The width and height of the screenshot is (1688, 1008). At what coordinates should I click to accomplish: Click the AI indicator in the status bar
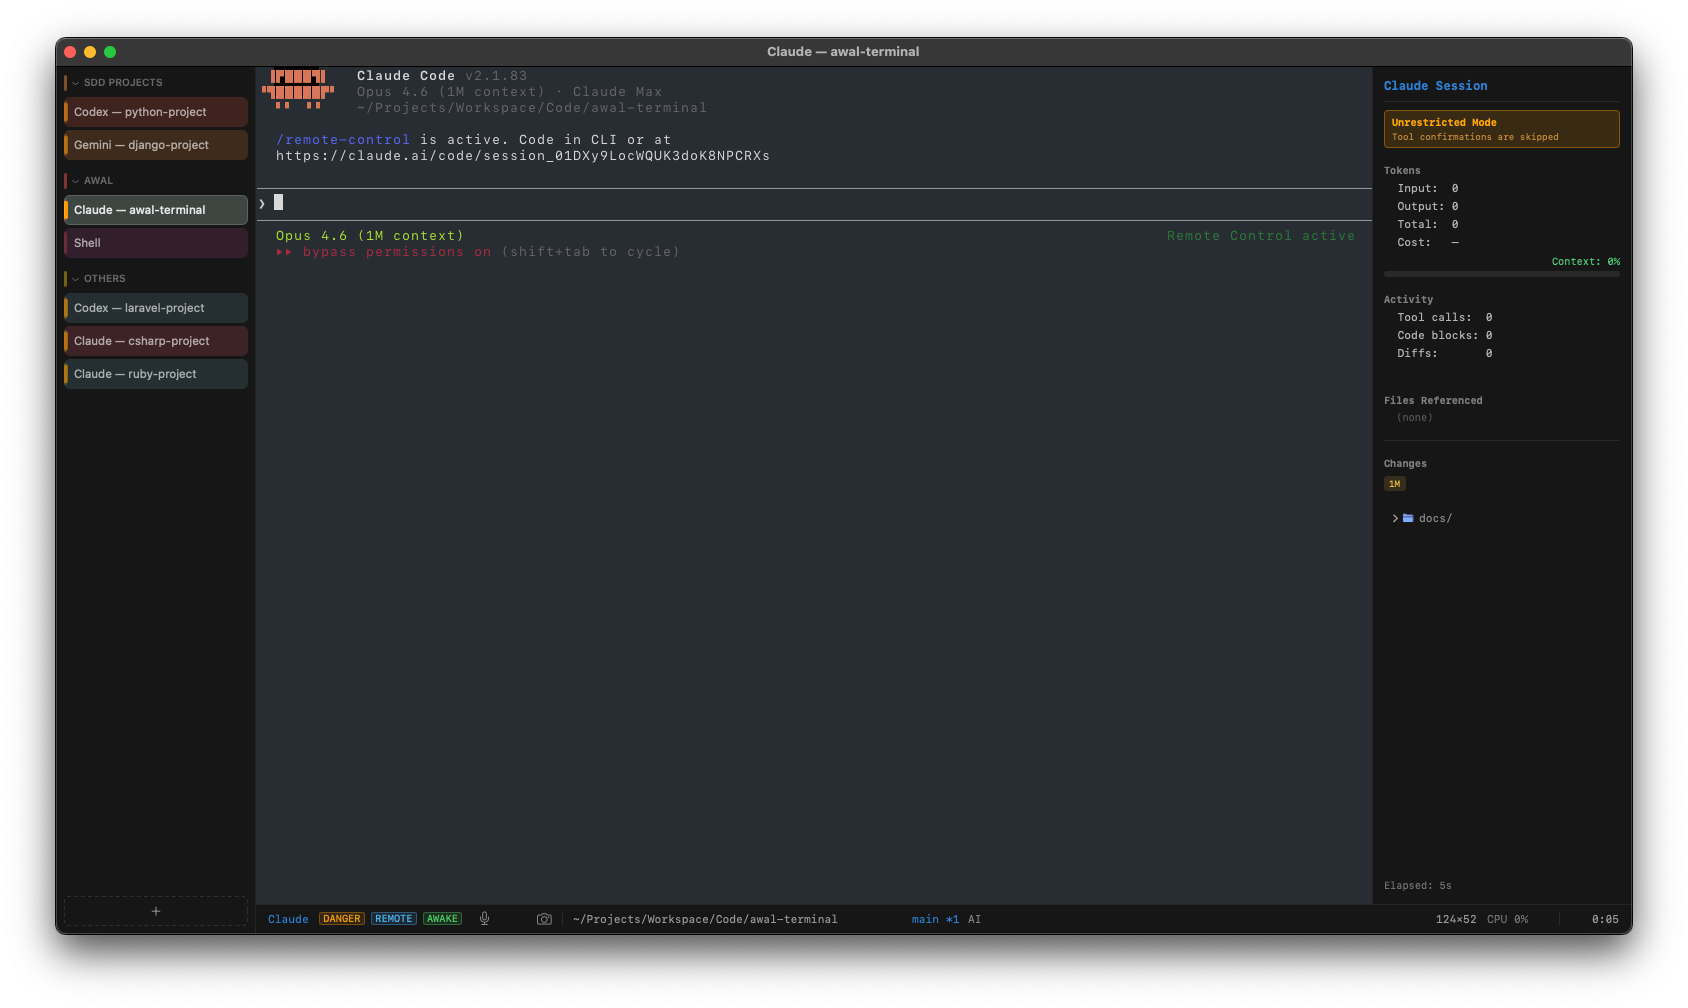pos(974,918)
